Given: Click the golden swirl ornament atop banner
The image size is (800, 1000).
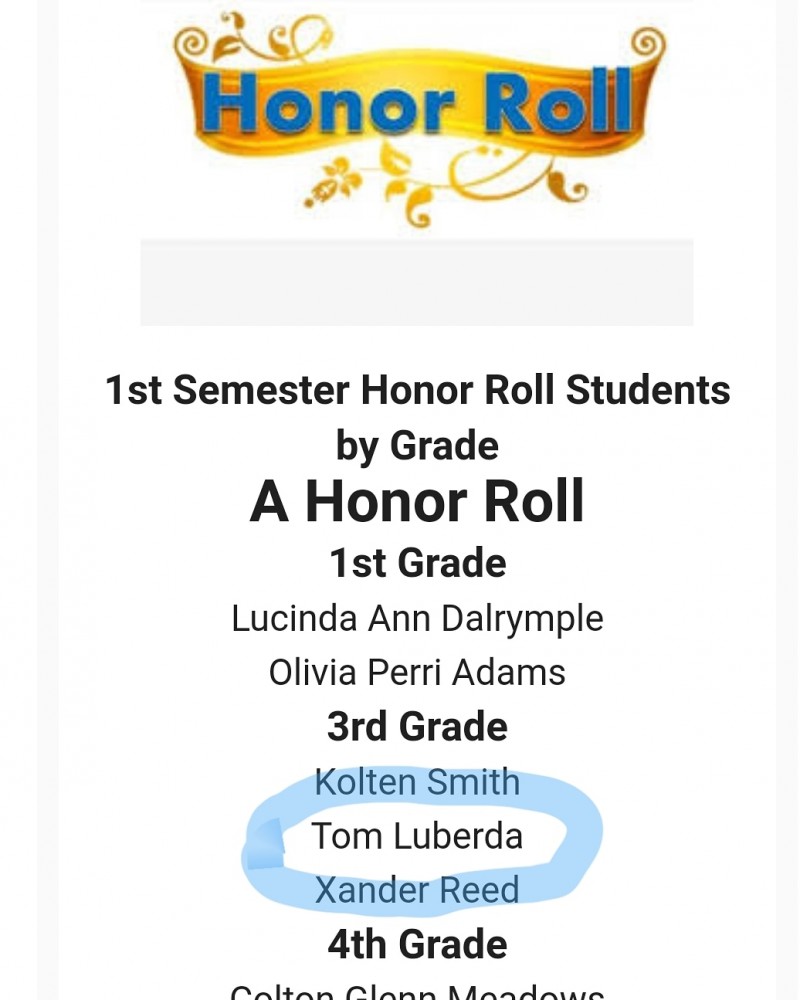Looking at the screenshot, I should (x=268, y=36).
